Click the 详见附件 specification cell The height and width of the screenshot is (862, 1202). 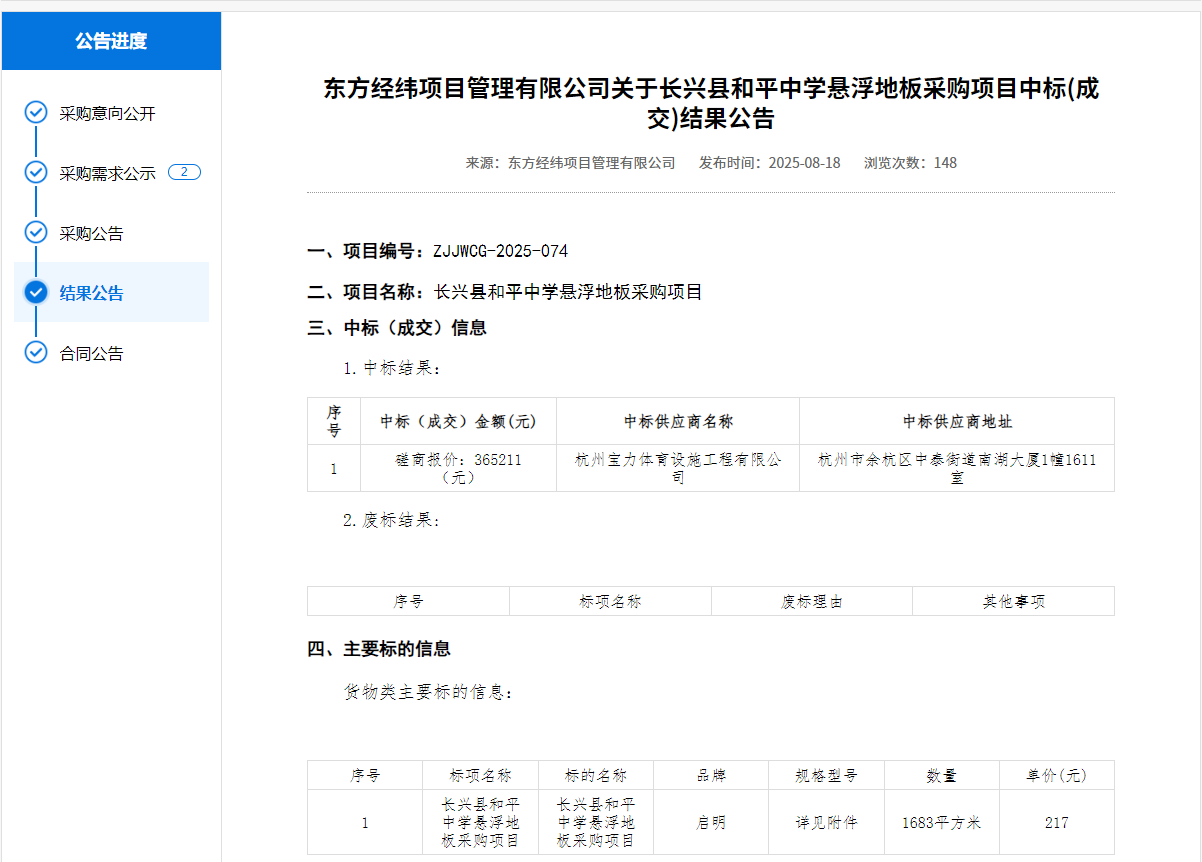click(x=826, y=823)
